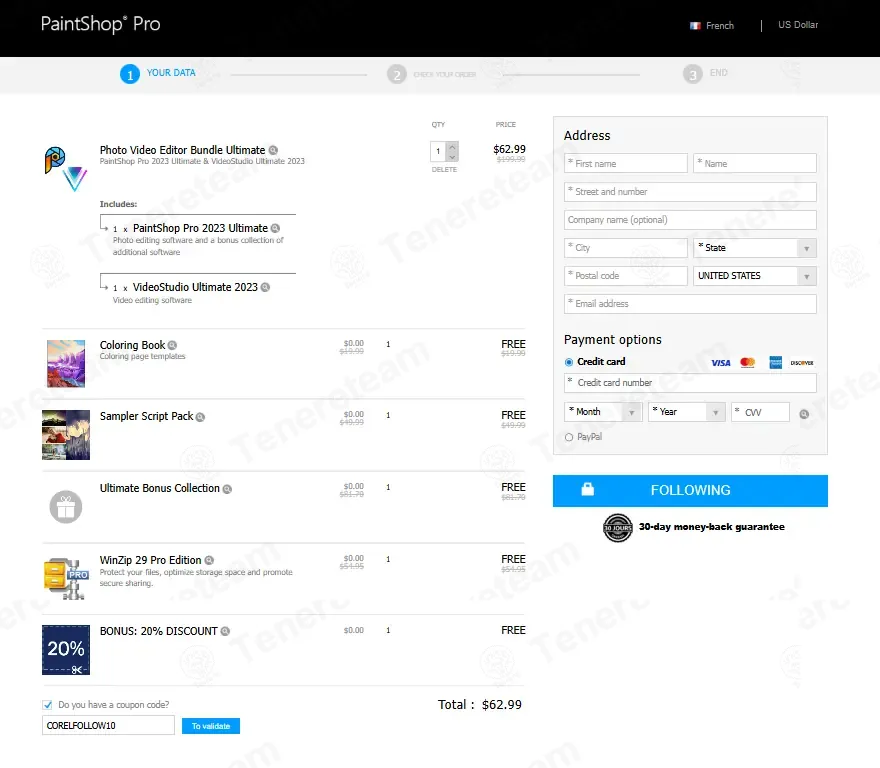This screenshot has width=880, height=768.
Task: Click into the City field
Action: click(626, 248)
